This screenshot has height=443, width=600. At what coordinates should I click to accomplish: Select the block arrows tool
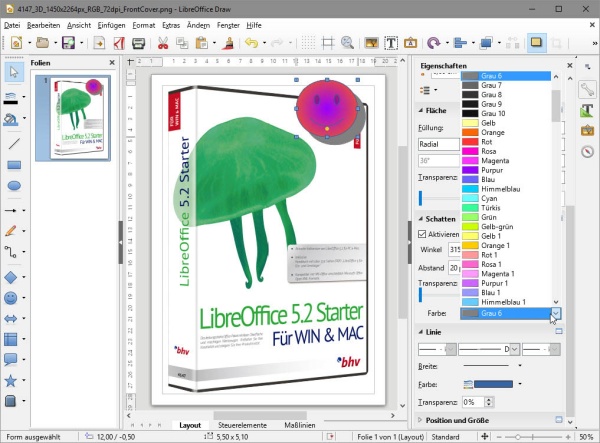click(x=11, y=318)
